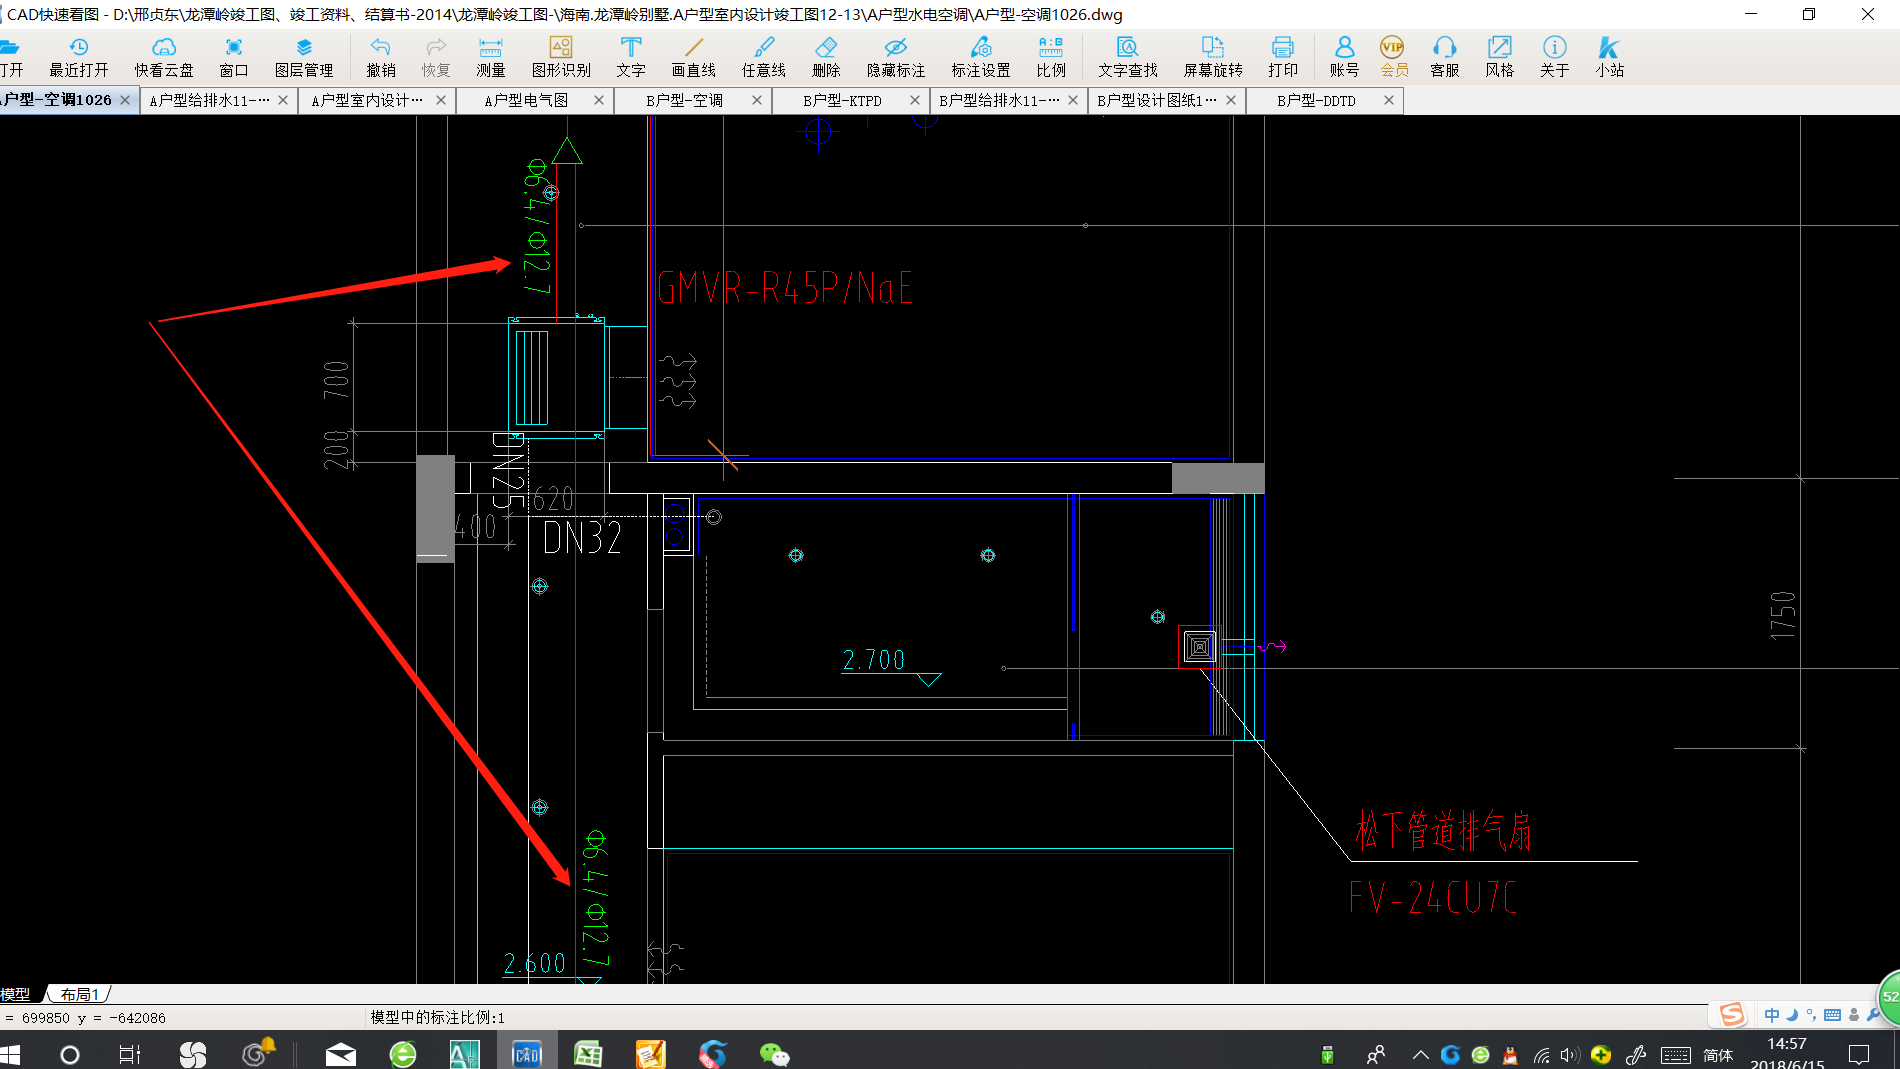The height and width of the screenshot is (1069, 1900).
Task: Click the DN32 pipe label
Action: [x=582, y=538]
